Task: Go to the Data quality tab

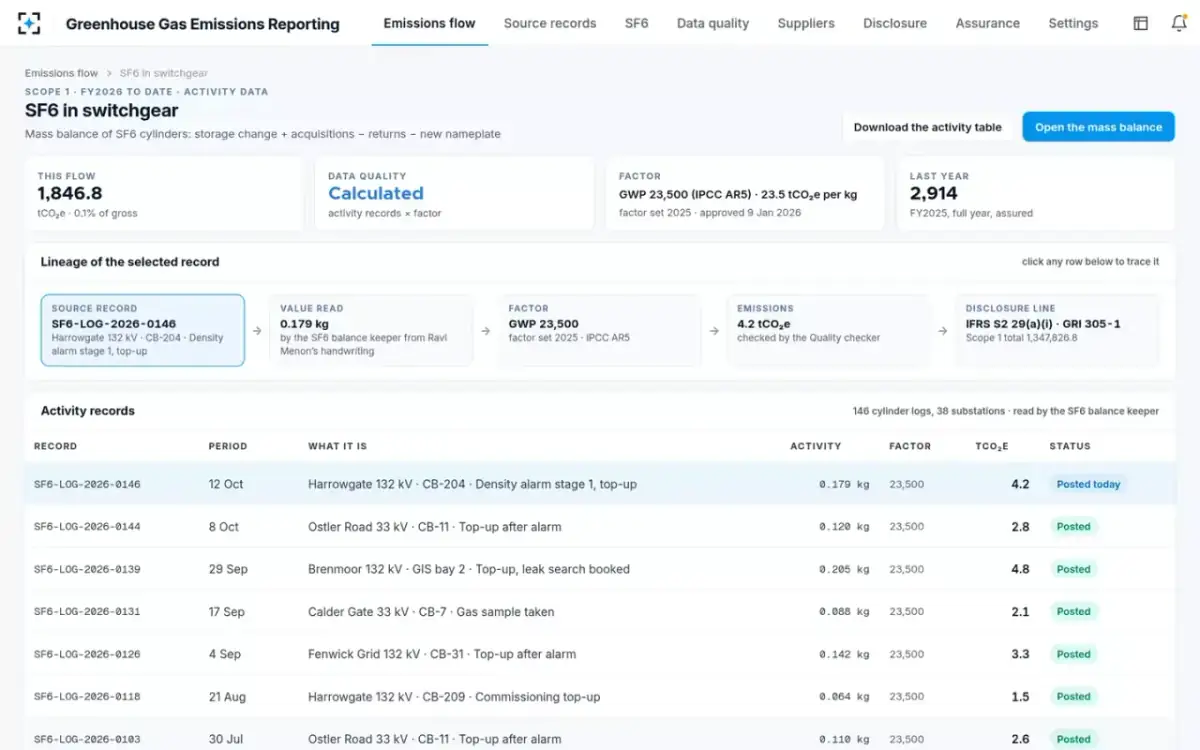Action: 713,23
